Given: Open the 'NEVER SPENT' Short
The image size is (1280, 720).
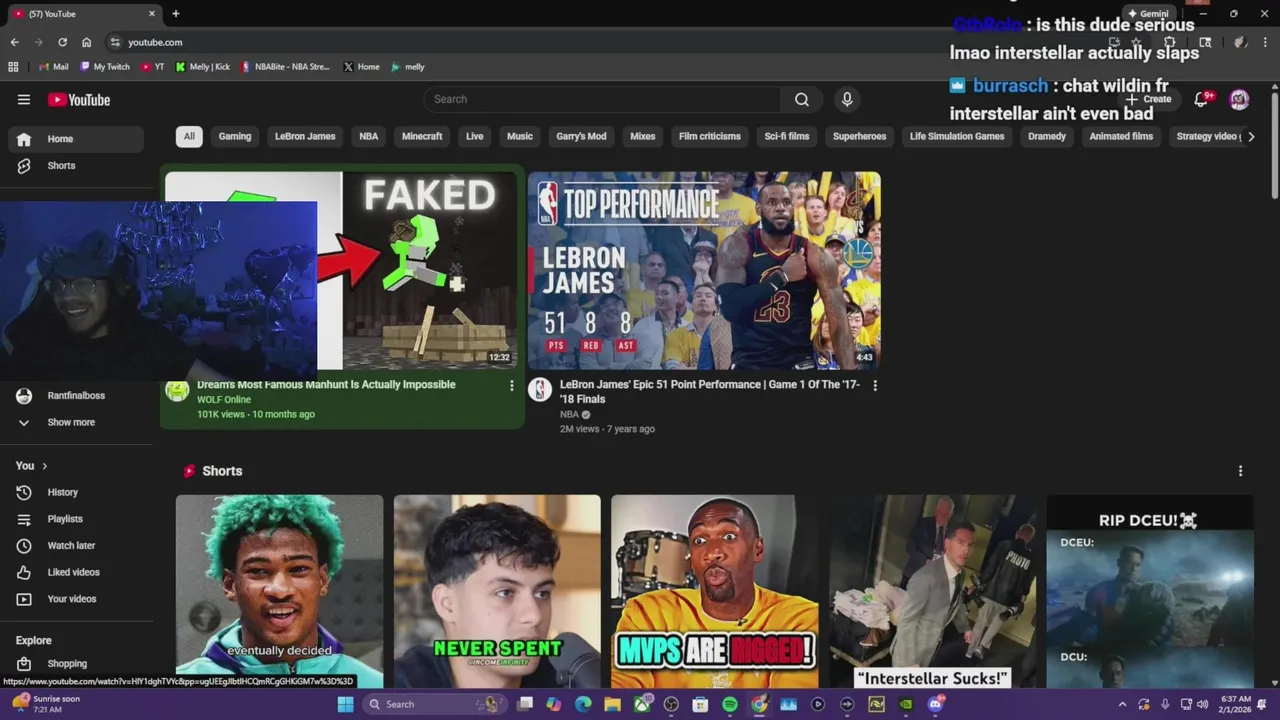Looking at the screenshot, I should pos(497,591).
